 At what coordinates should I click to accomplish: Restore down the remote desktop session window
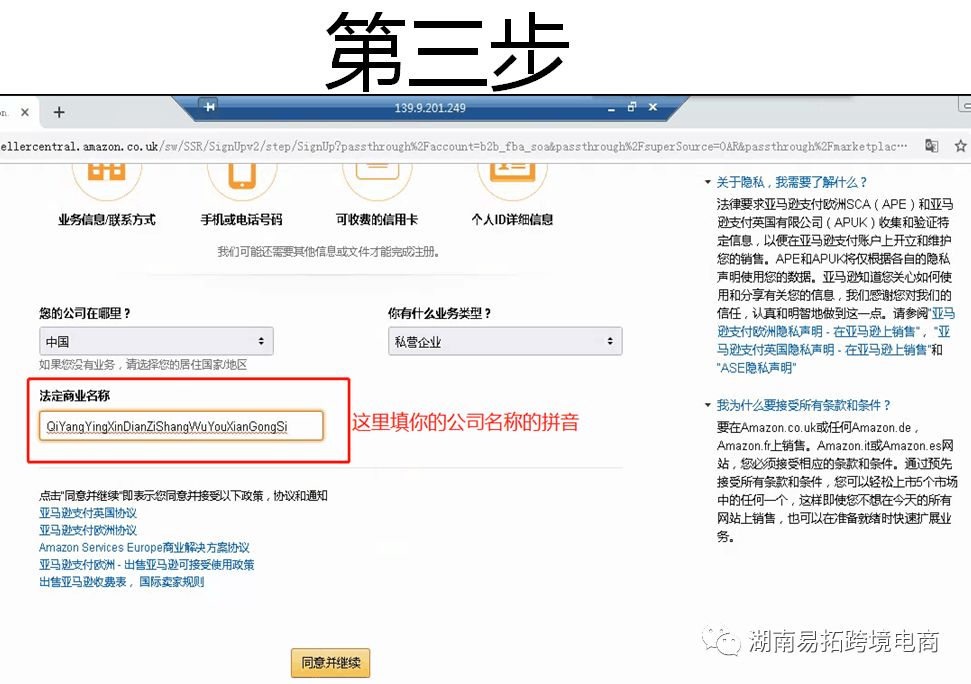pos(632,107)
